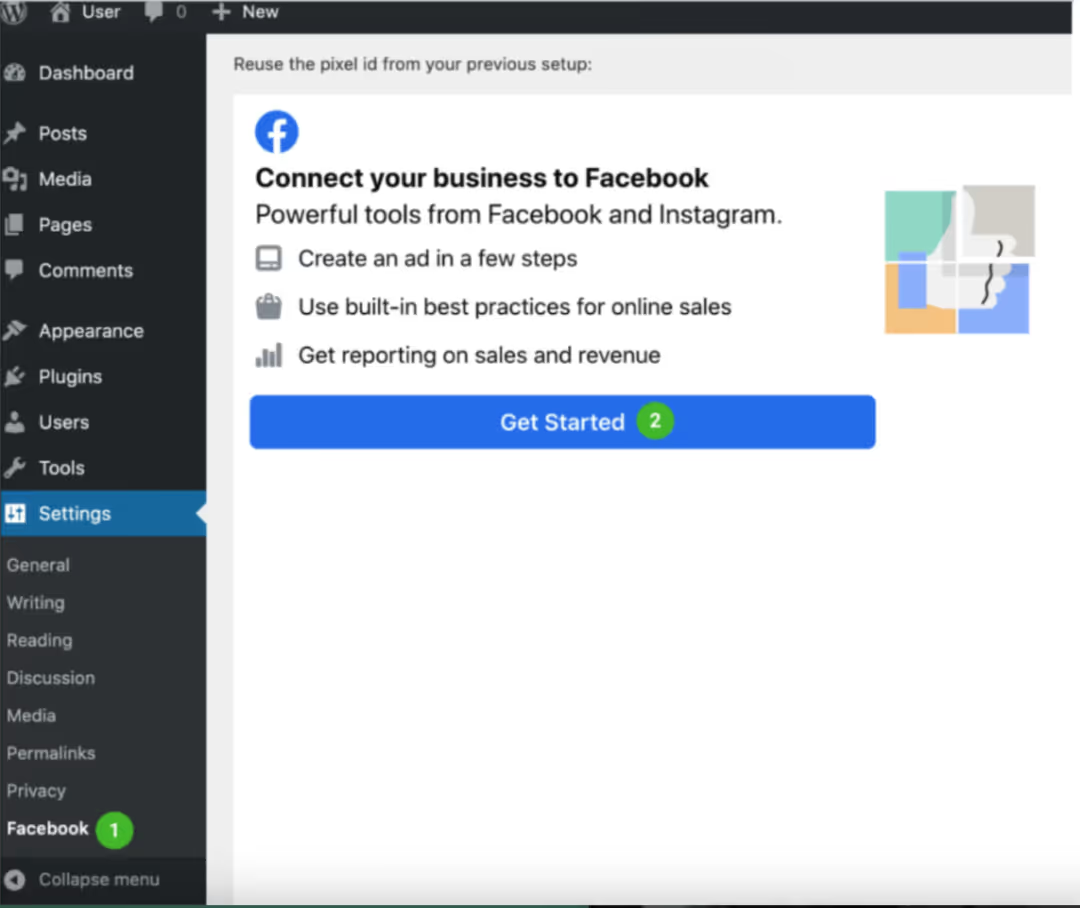Open the Appearance menu
Image resolution: width=1080 pixels, height=908 pixels.
[91, 331]
